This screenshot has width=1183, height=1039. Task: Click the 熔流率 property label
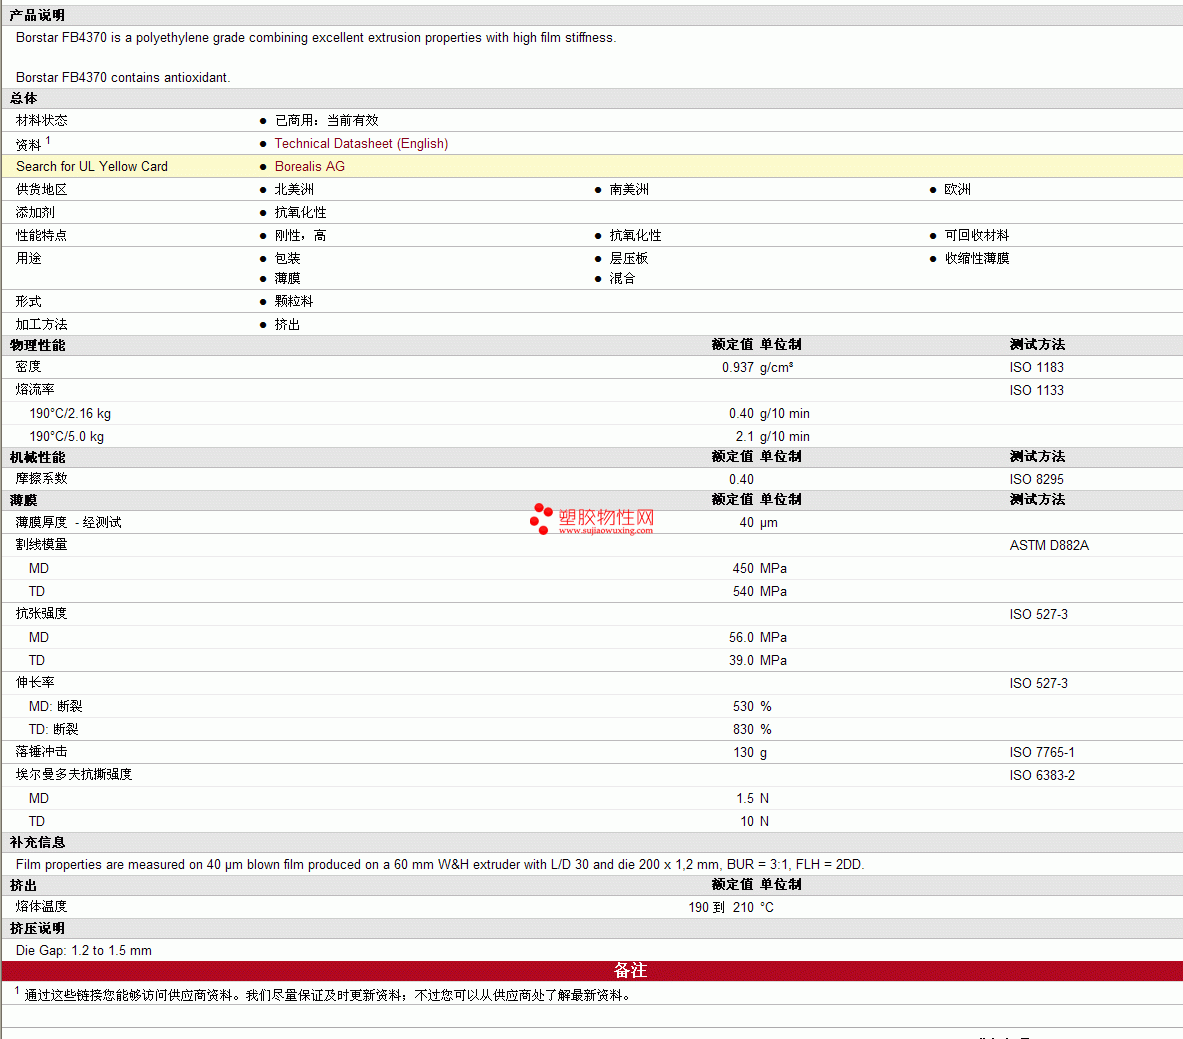(35, 390)
